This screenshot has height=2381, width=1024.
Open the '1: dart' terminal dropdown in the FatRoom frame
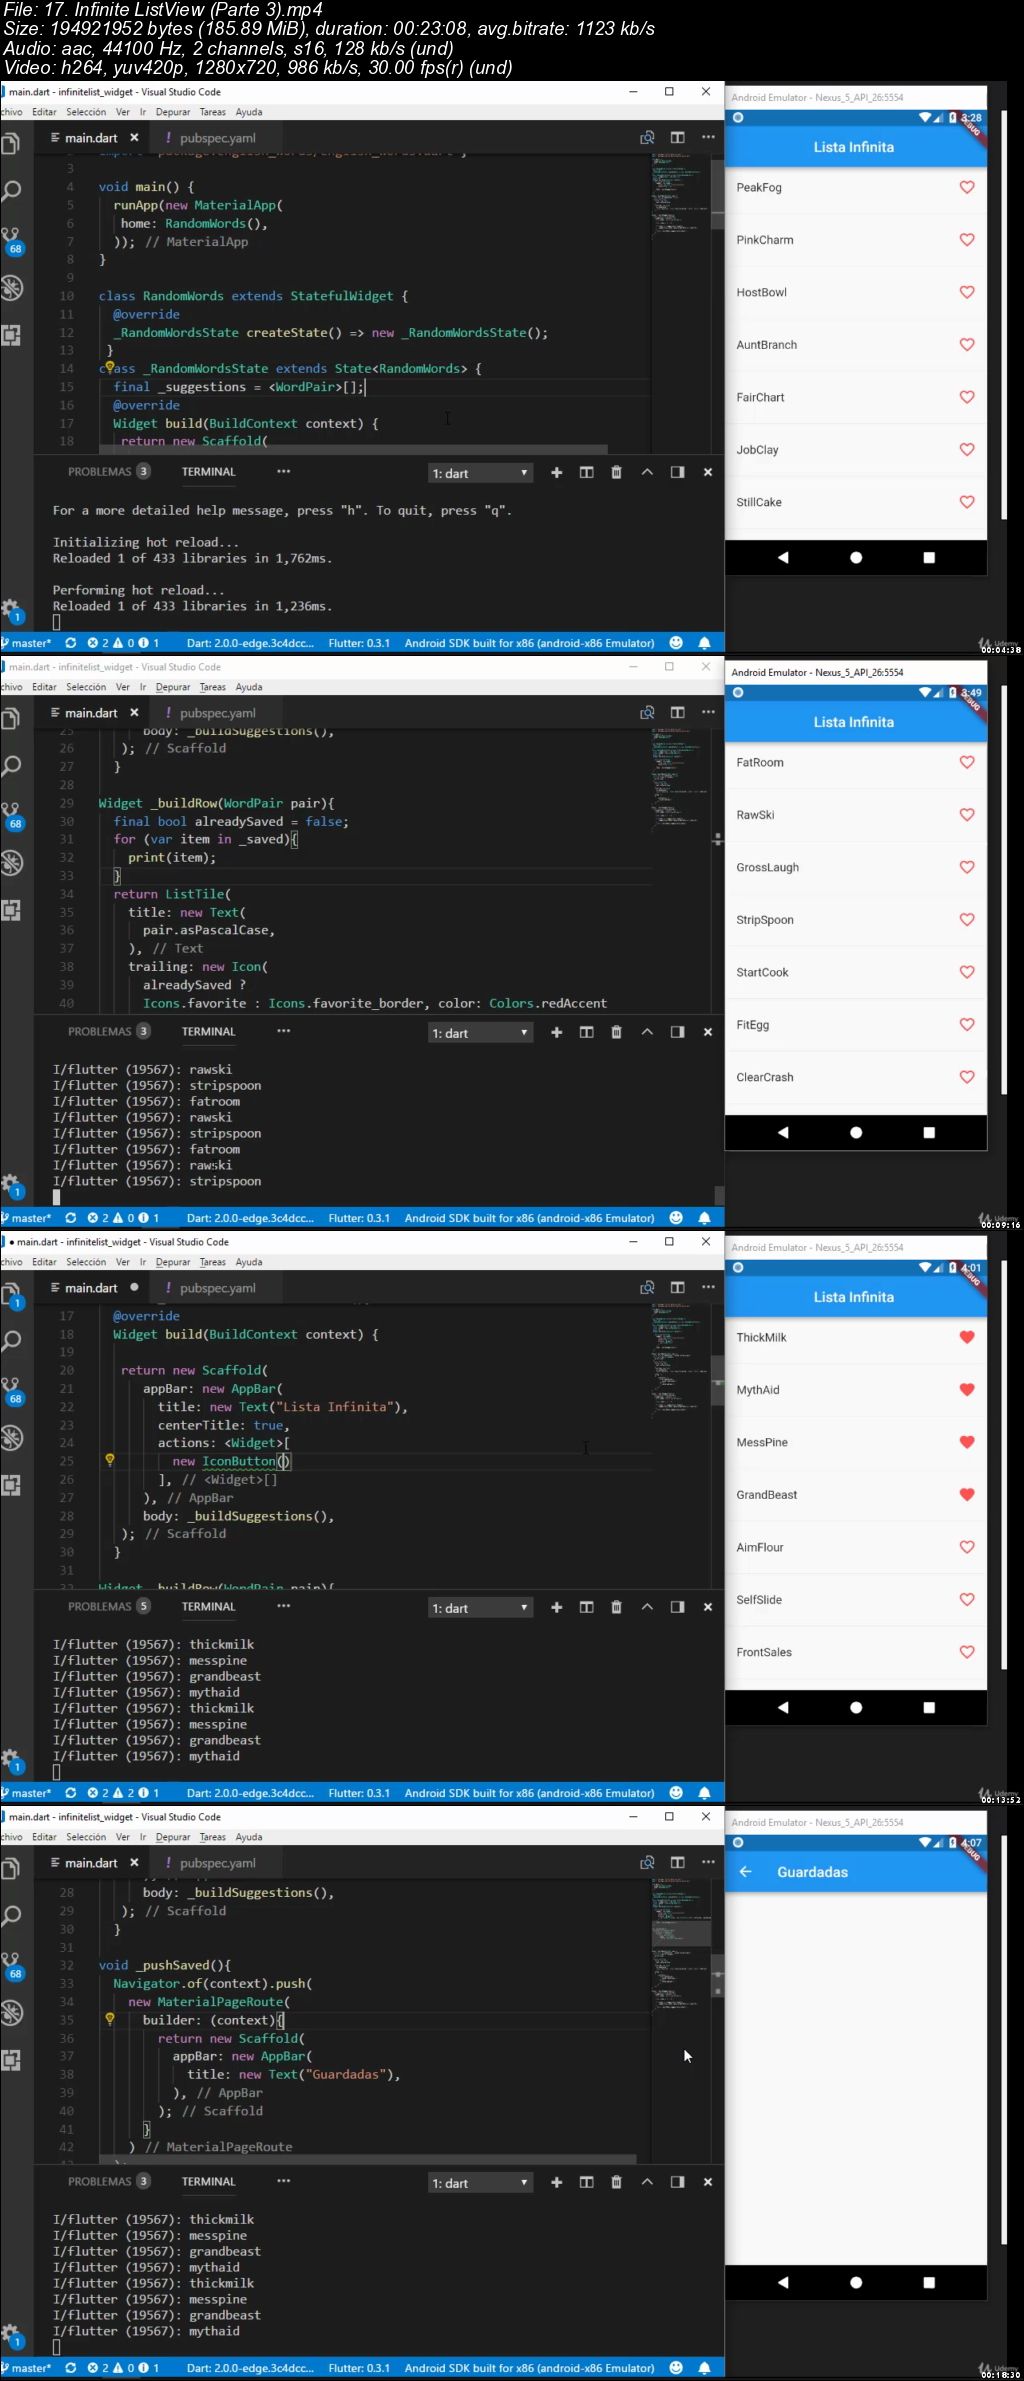pyautogui.click(x=480, y=1033)
